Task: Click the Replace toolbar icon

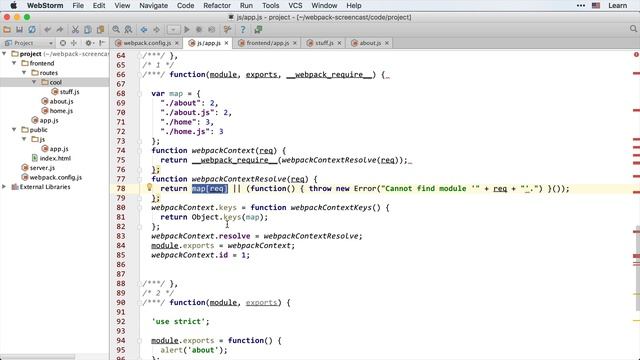Action: (129, 29)
